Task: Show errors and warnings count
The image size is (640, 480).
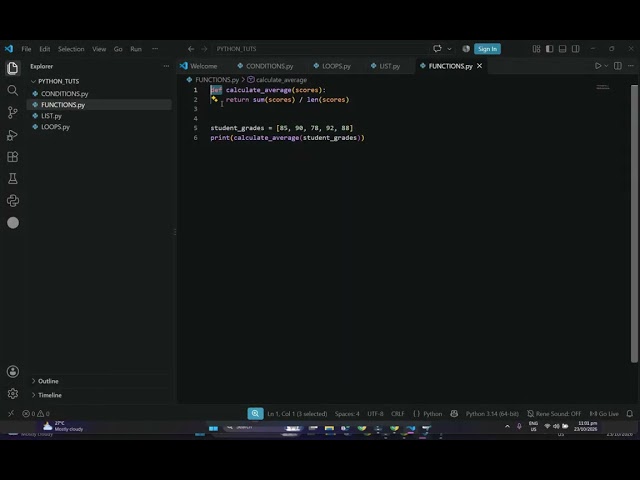Action: click(36, 413)
